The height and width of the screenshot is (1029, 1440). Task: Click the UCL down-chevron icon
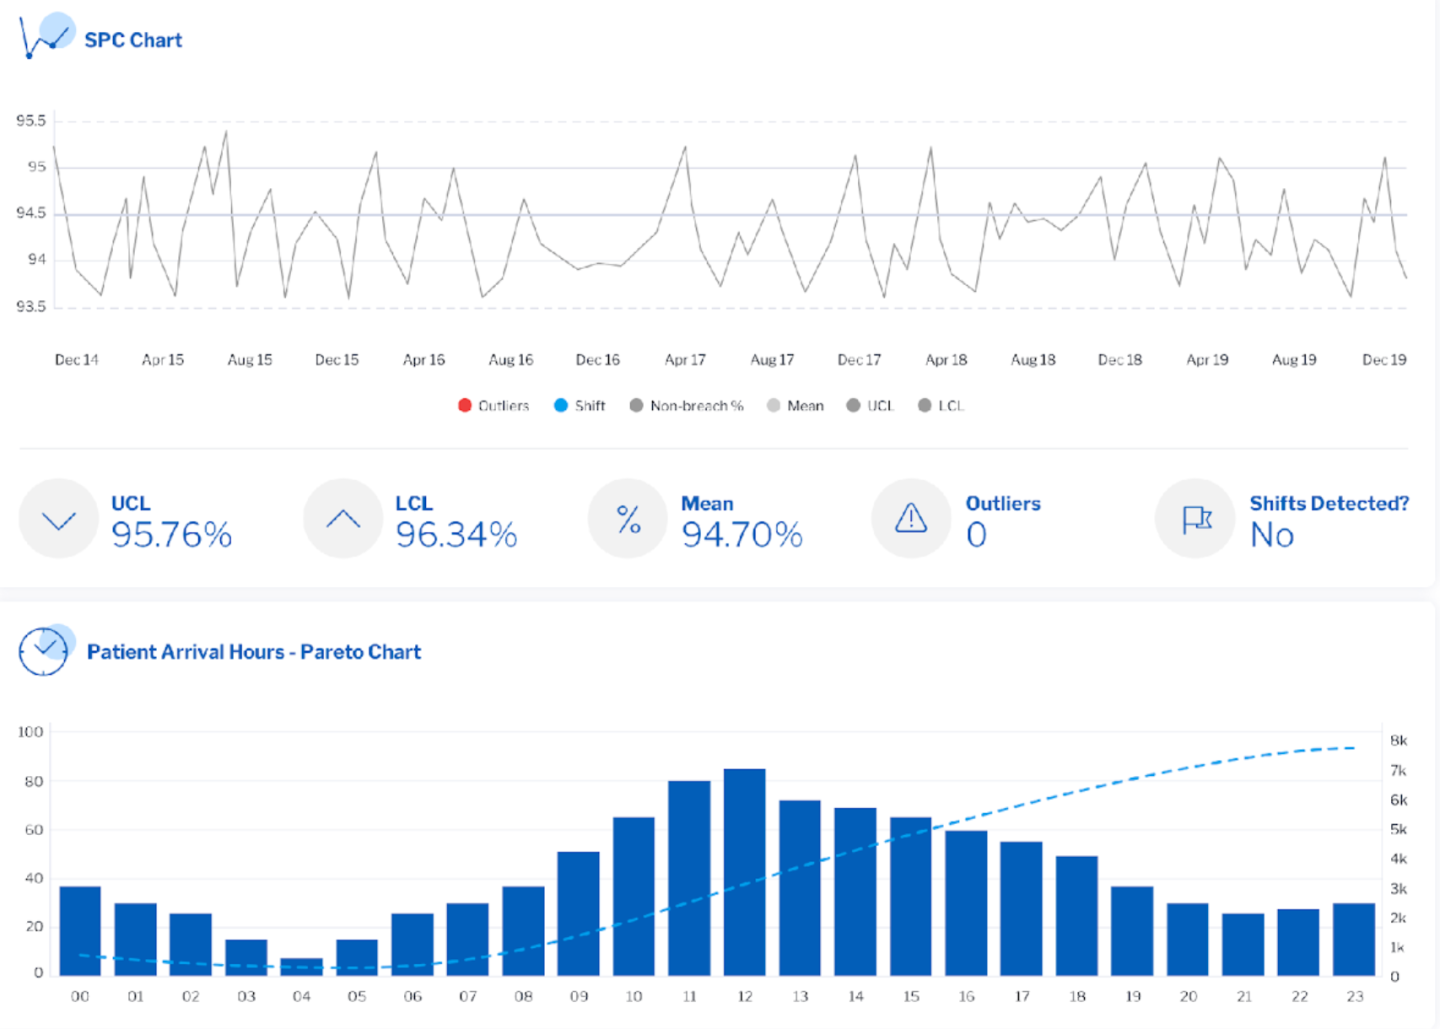59,519
